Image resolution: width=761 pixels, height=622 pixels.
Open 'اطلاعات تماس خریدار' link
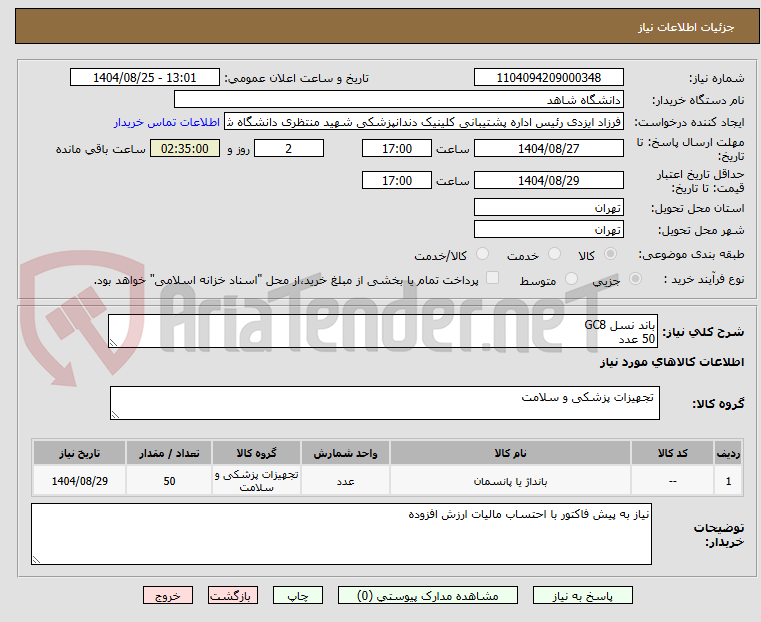click(167, 122)
